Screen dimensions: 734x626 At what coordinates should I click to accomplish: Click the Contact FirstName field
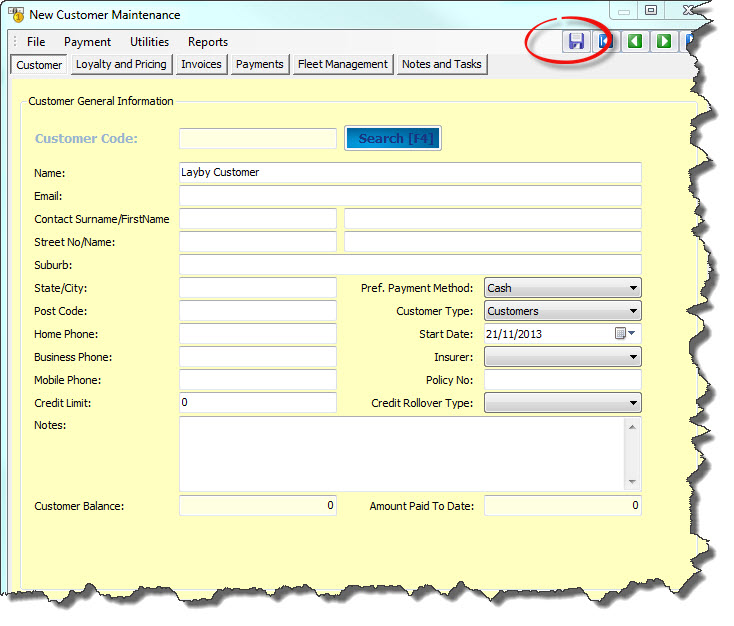click(492, 218)
